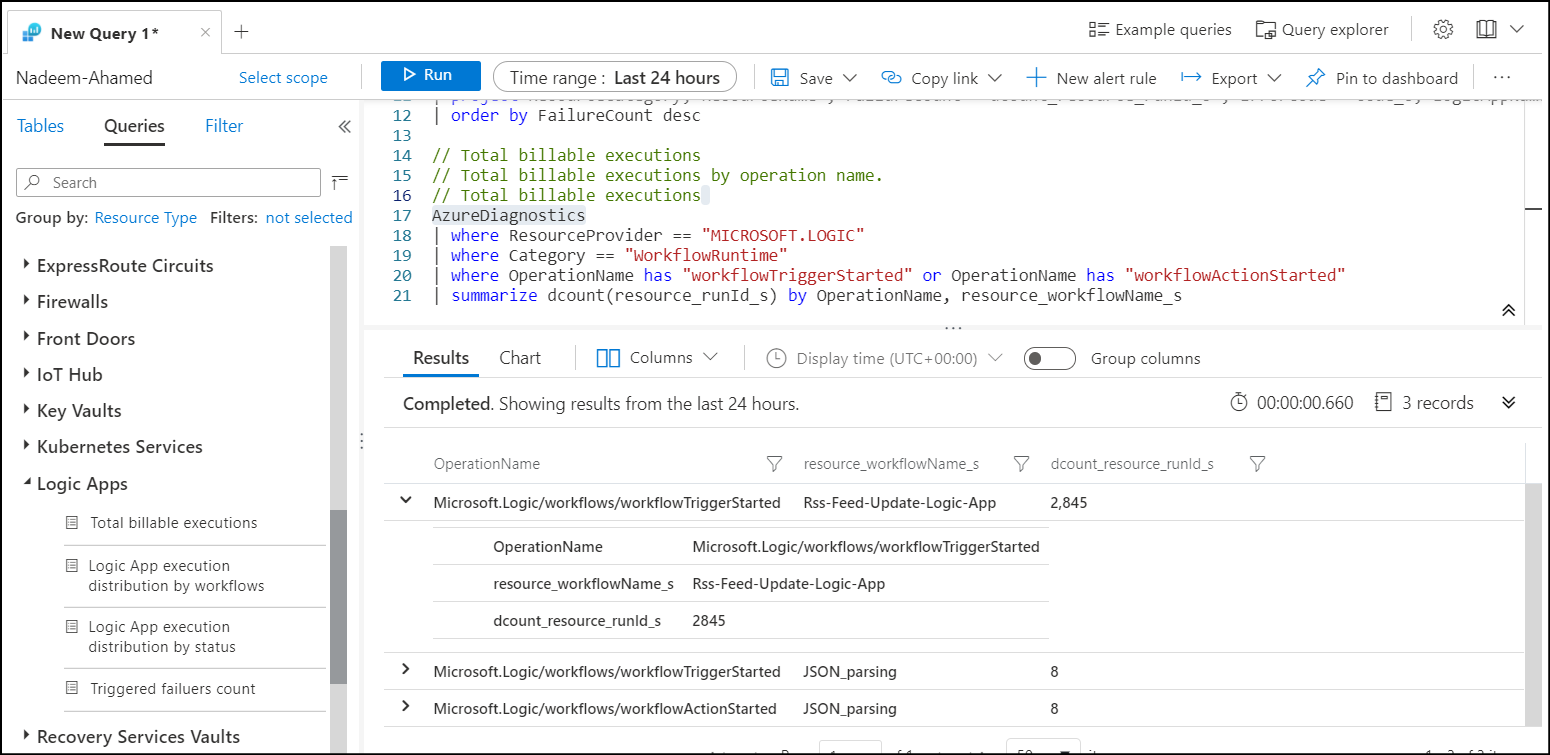Expand dropdown next to book icon
This screenshot has height=755, width=1550.
[1517, 30]
